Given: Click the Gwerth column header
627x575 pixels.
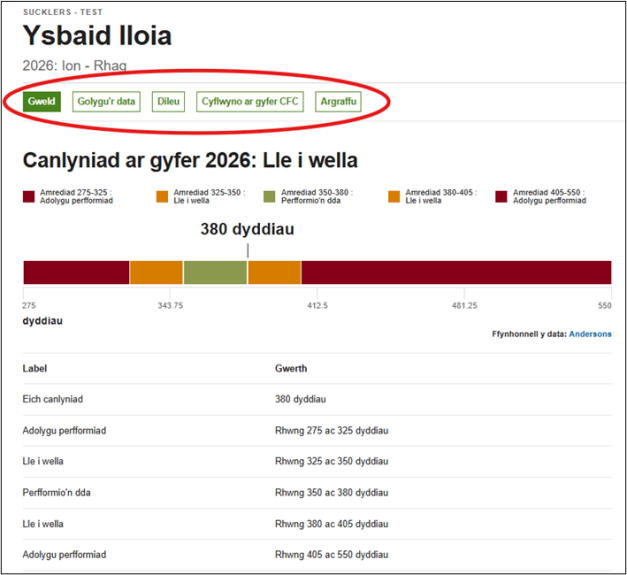Looking at the screenshot, I should (x=291, y=368).
